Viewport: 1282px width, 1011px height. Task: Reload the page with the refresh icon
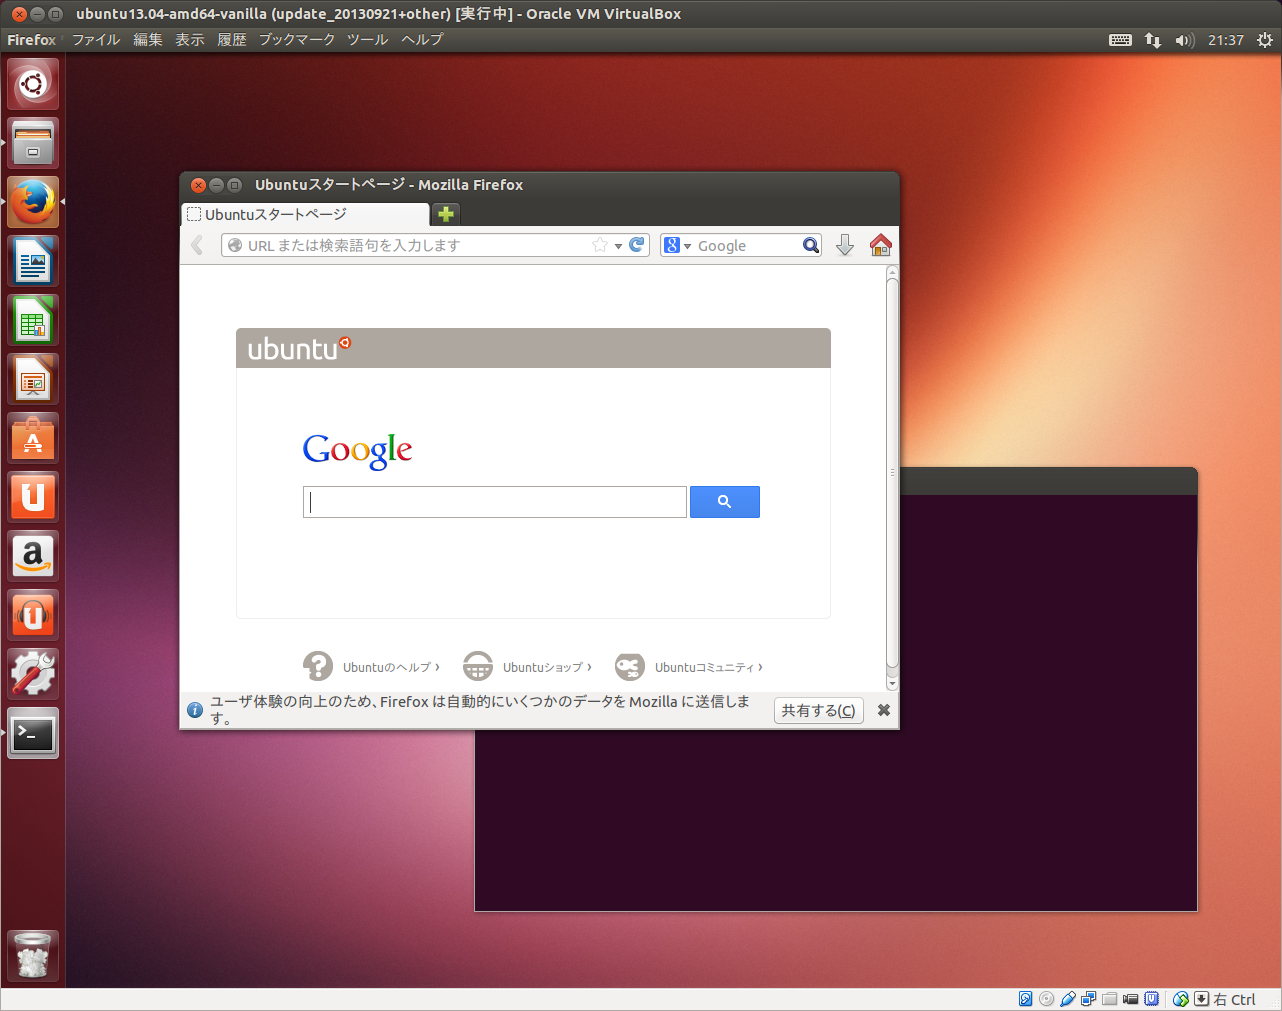[x=636, y=245]
